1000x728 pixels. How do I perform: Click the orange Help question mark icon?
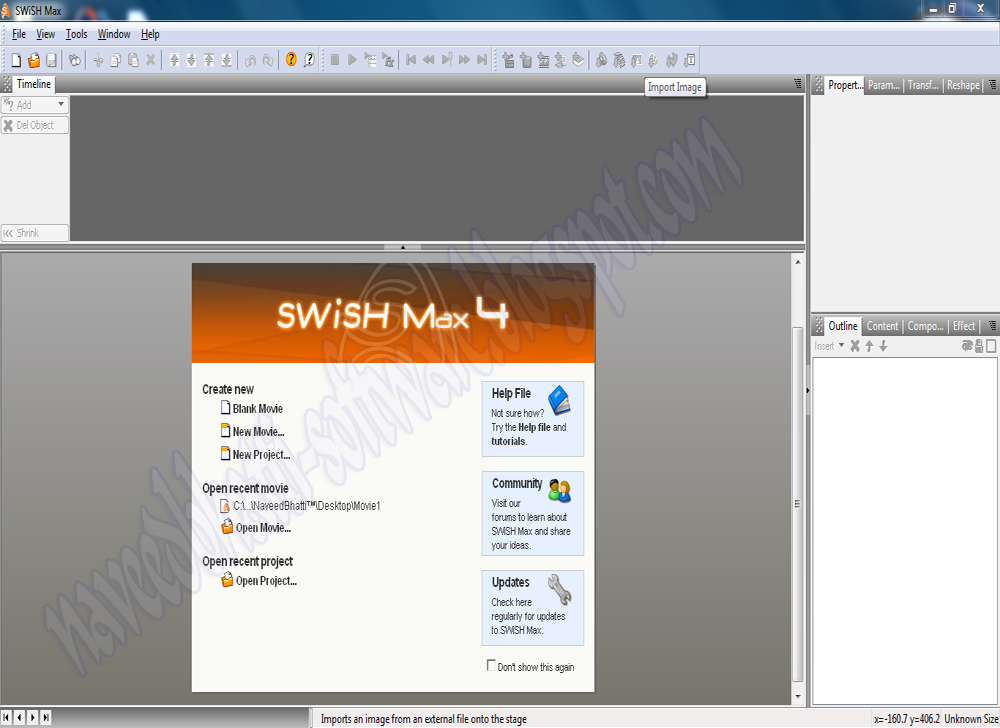tap(291, 59)
